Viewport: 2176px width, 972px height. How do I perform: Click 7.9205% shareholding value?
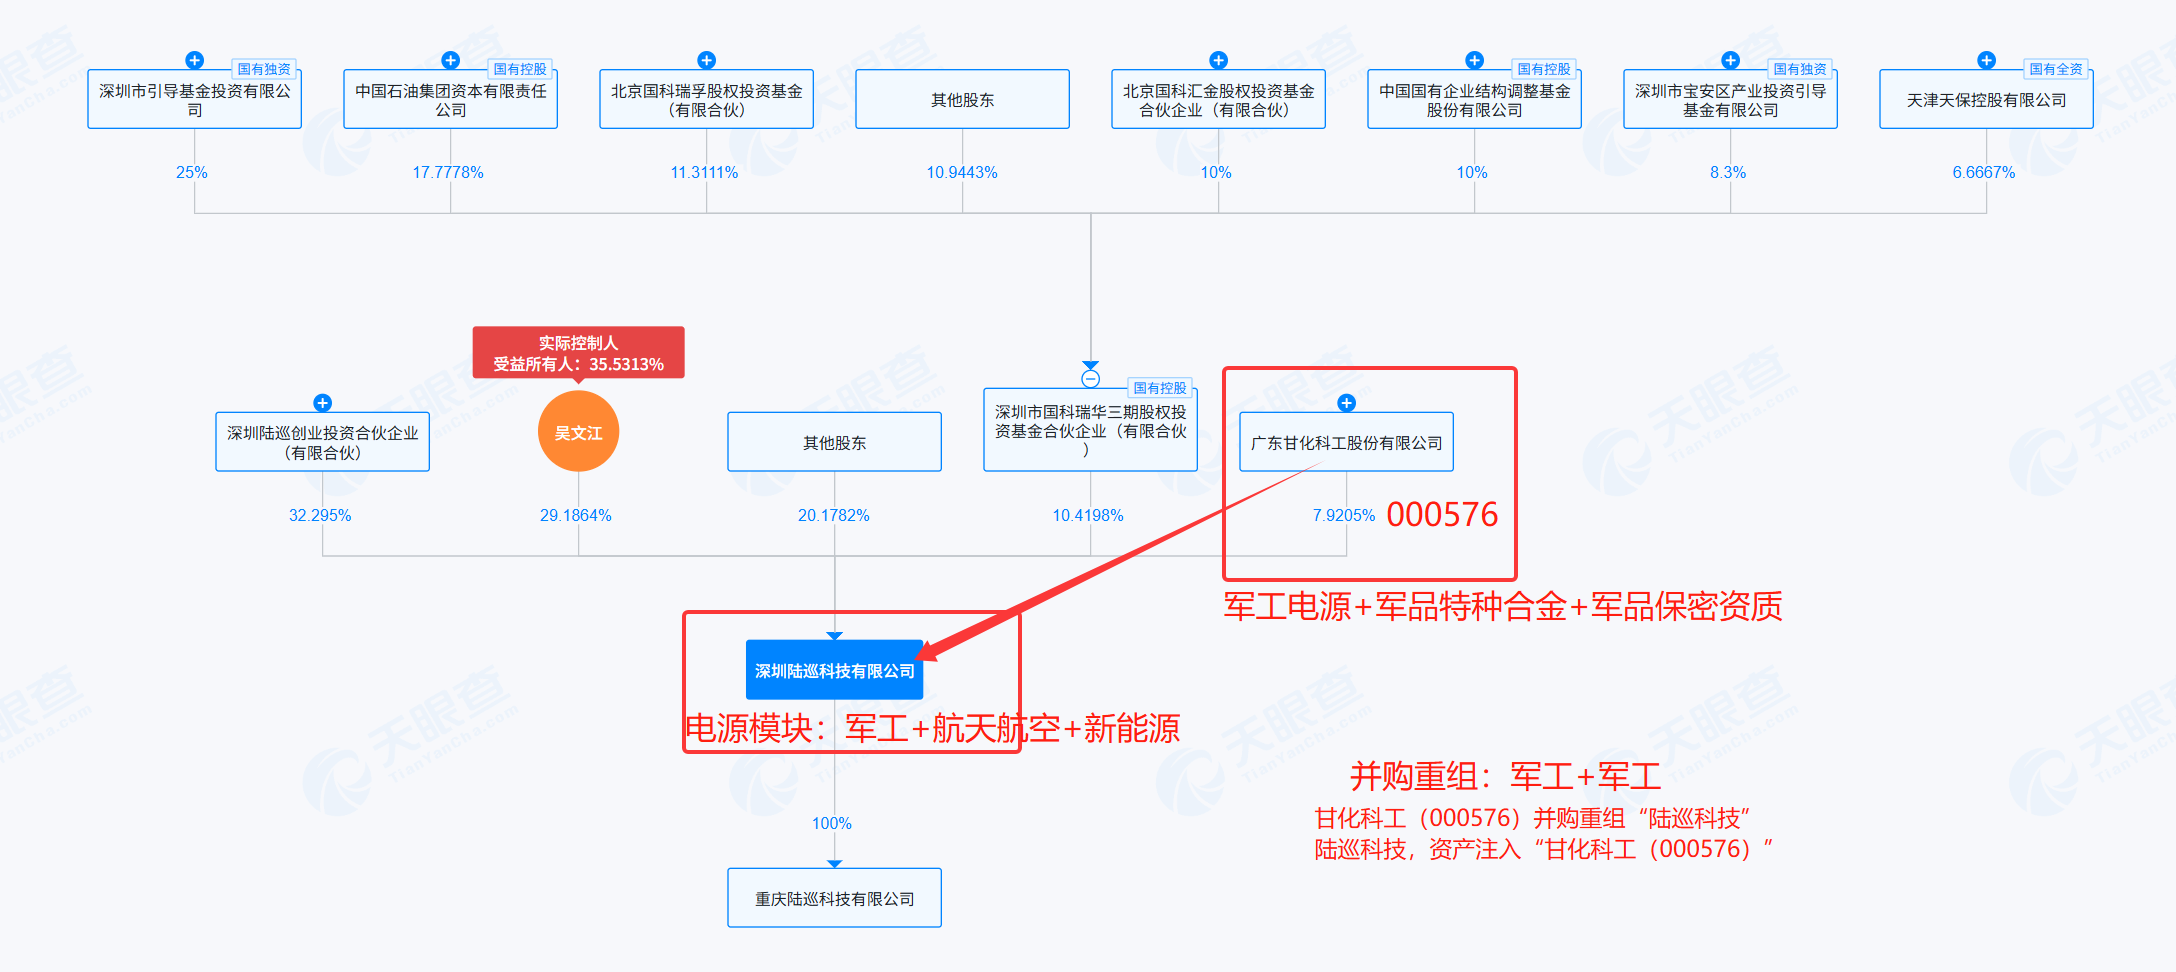[1344, 515]
